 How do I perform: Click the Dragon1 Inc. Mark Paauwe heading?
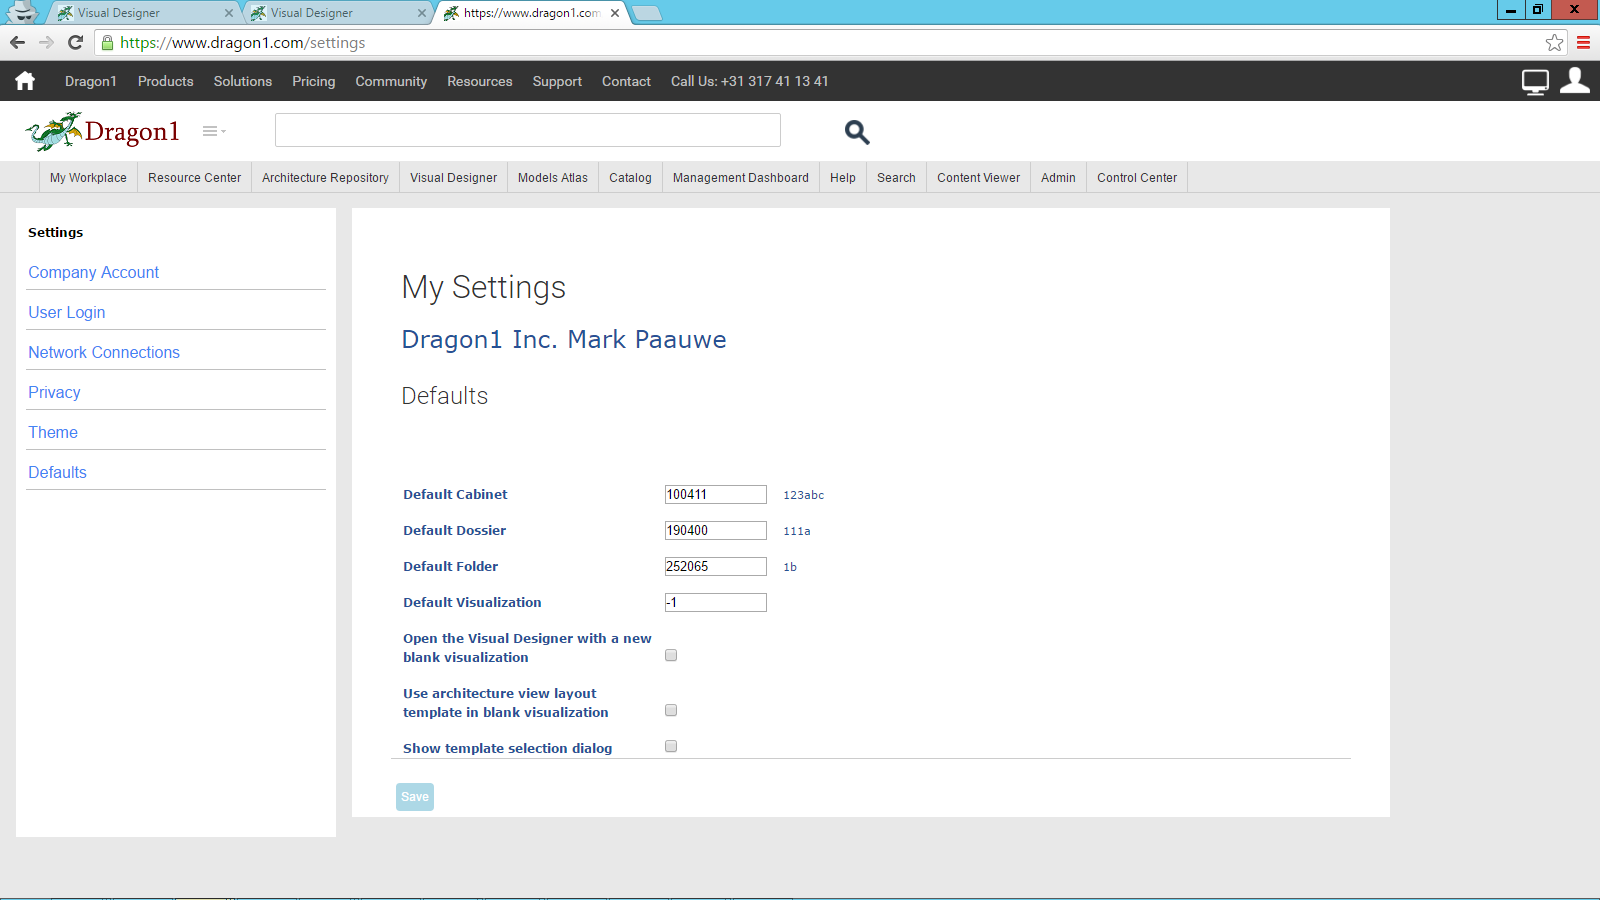[564, 339]
